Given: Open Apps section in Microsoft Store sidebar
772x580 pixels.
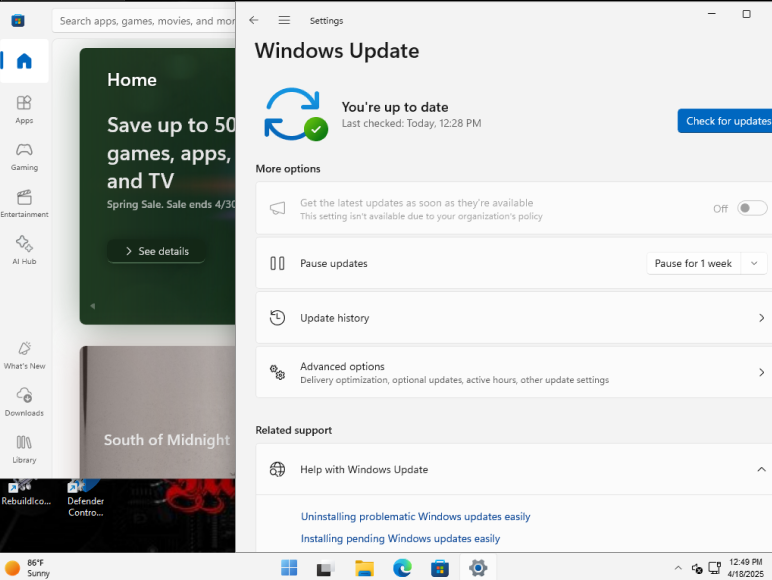Looking at the screenshot, I should click(x=24, y=110).
